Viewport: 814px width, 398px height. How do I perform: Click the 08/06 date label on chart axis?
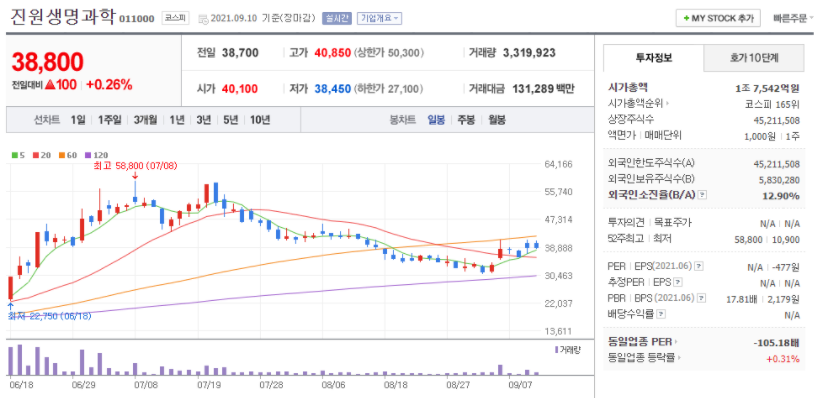point(333,386)
